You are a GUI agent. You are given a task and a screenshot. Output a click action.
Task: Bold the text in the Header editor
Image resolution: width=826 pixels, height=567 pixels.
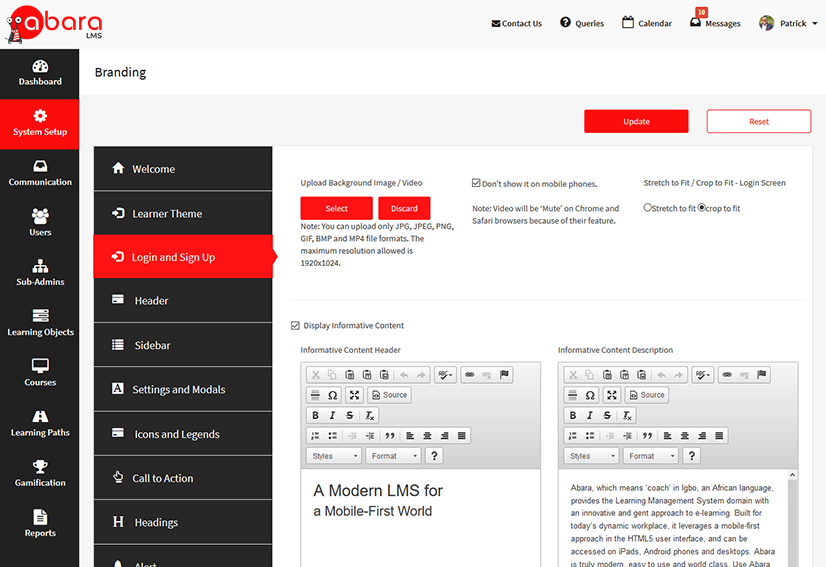coord(316,415)
